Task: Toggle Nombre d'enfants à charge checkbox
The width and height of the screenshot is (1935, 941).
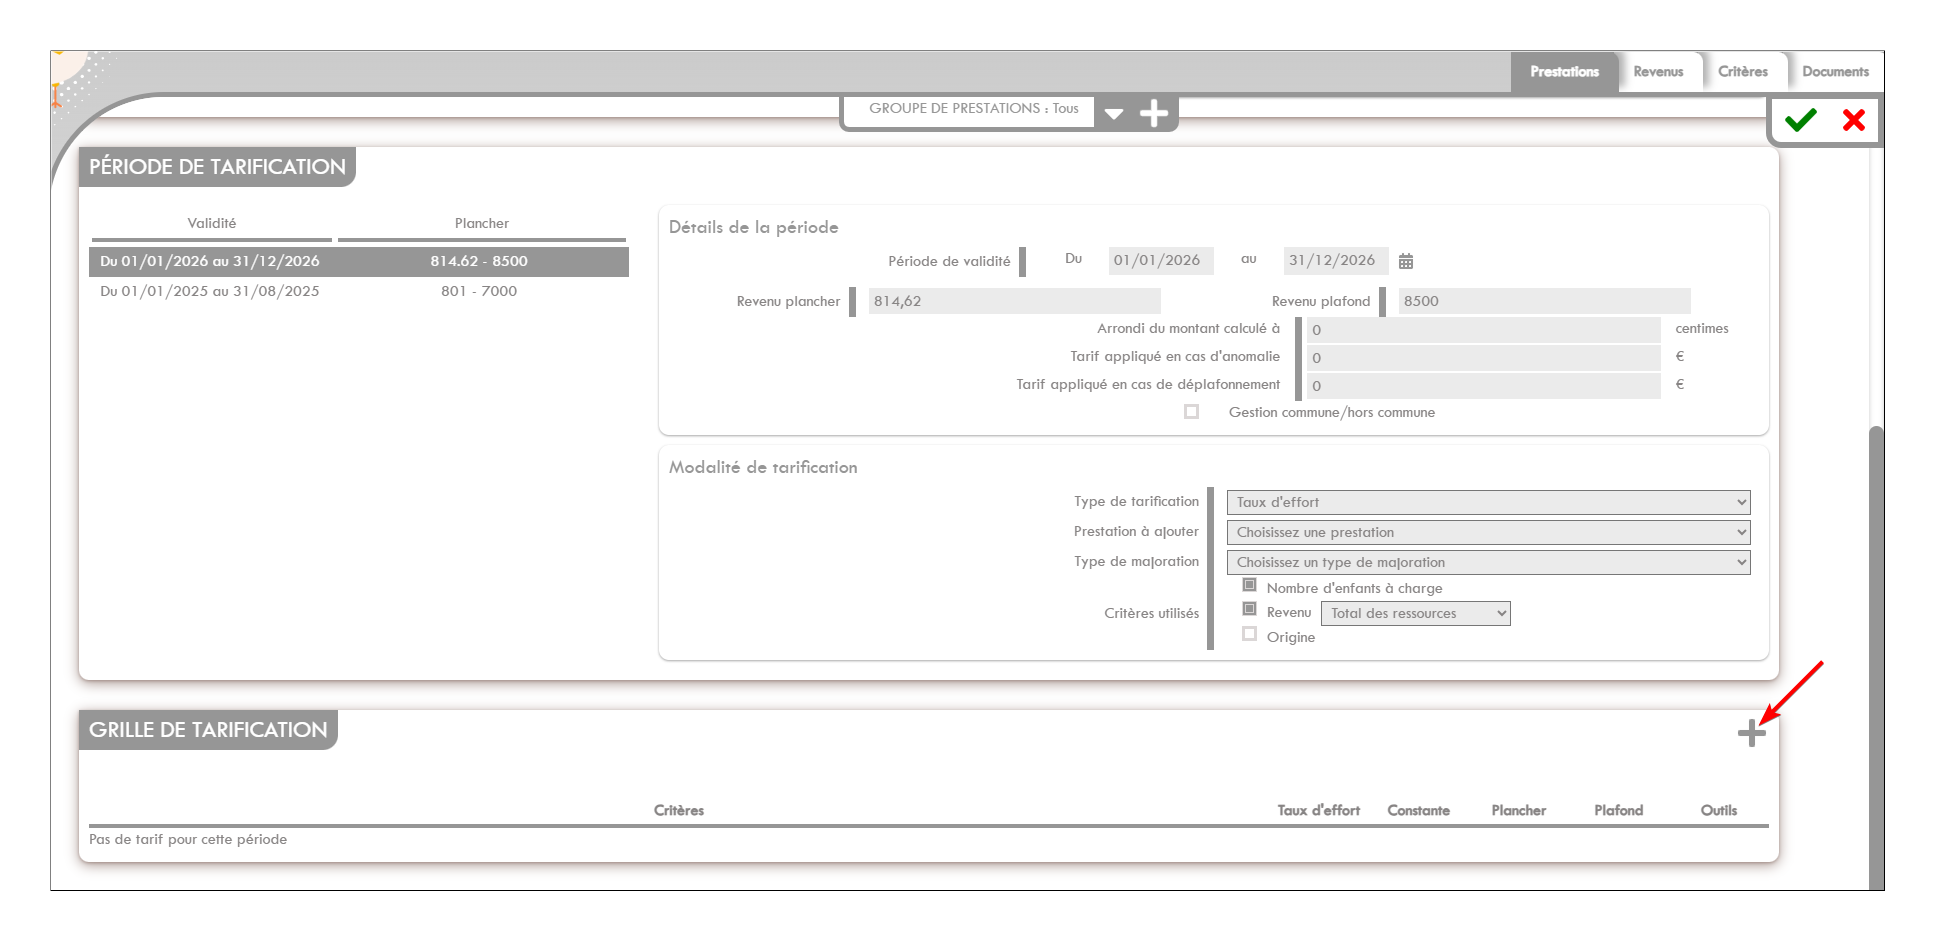Action: point(1249,585)
